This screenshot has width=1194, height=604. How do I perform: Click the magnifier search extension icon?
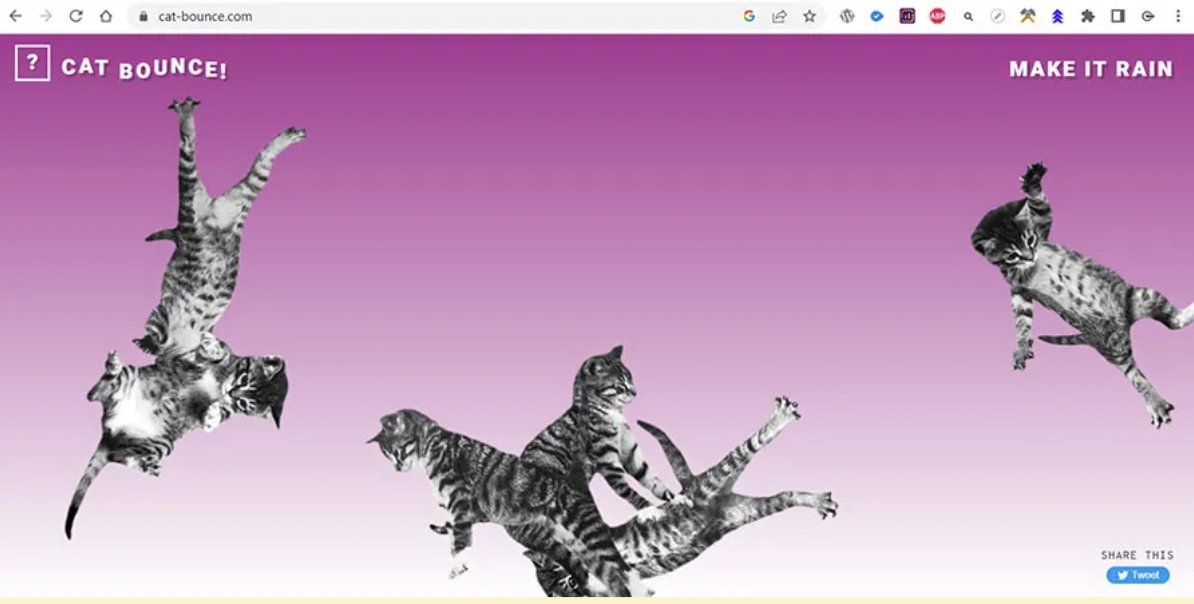pos(966,16)
